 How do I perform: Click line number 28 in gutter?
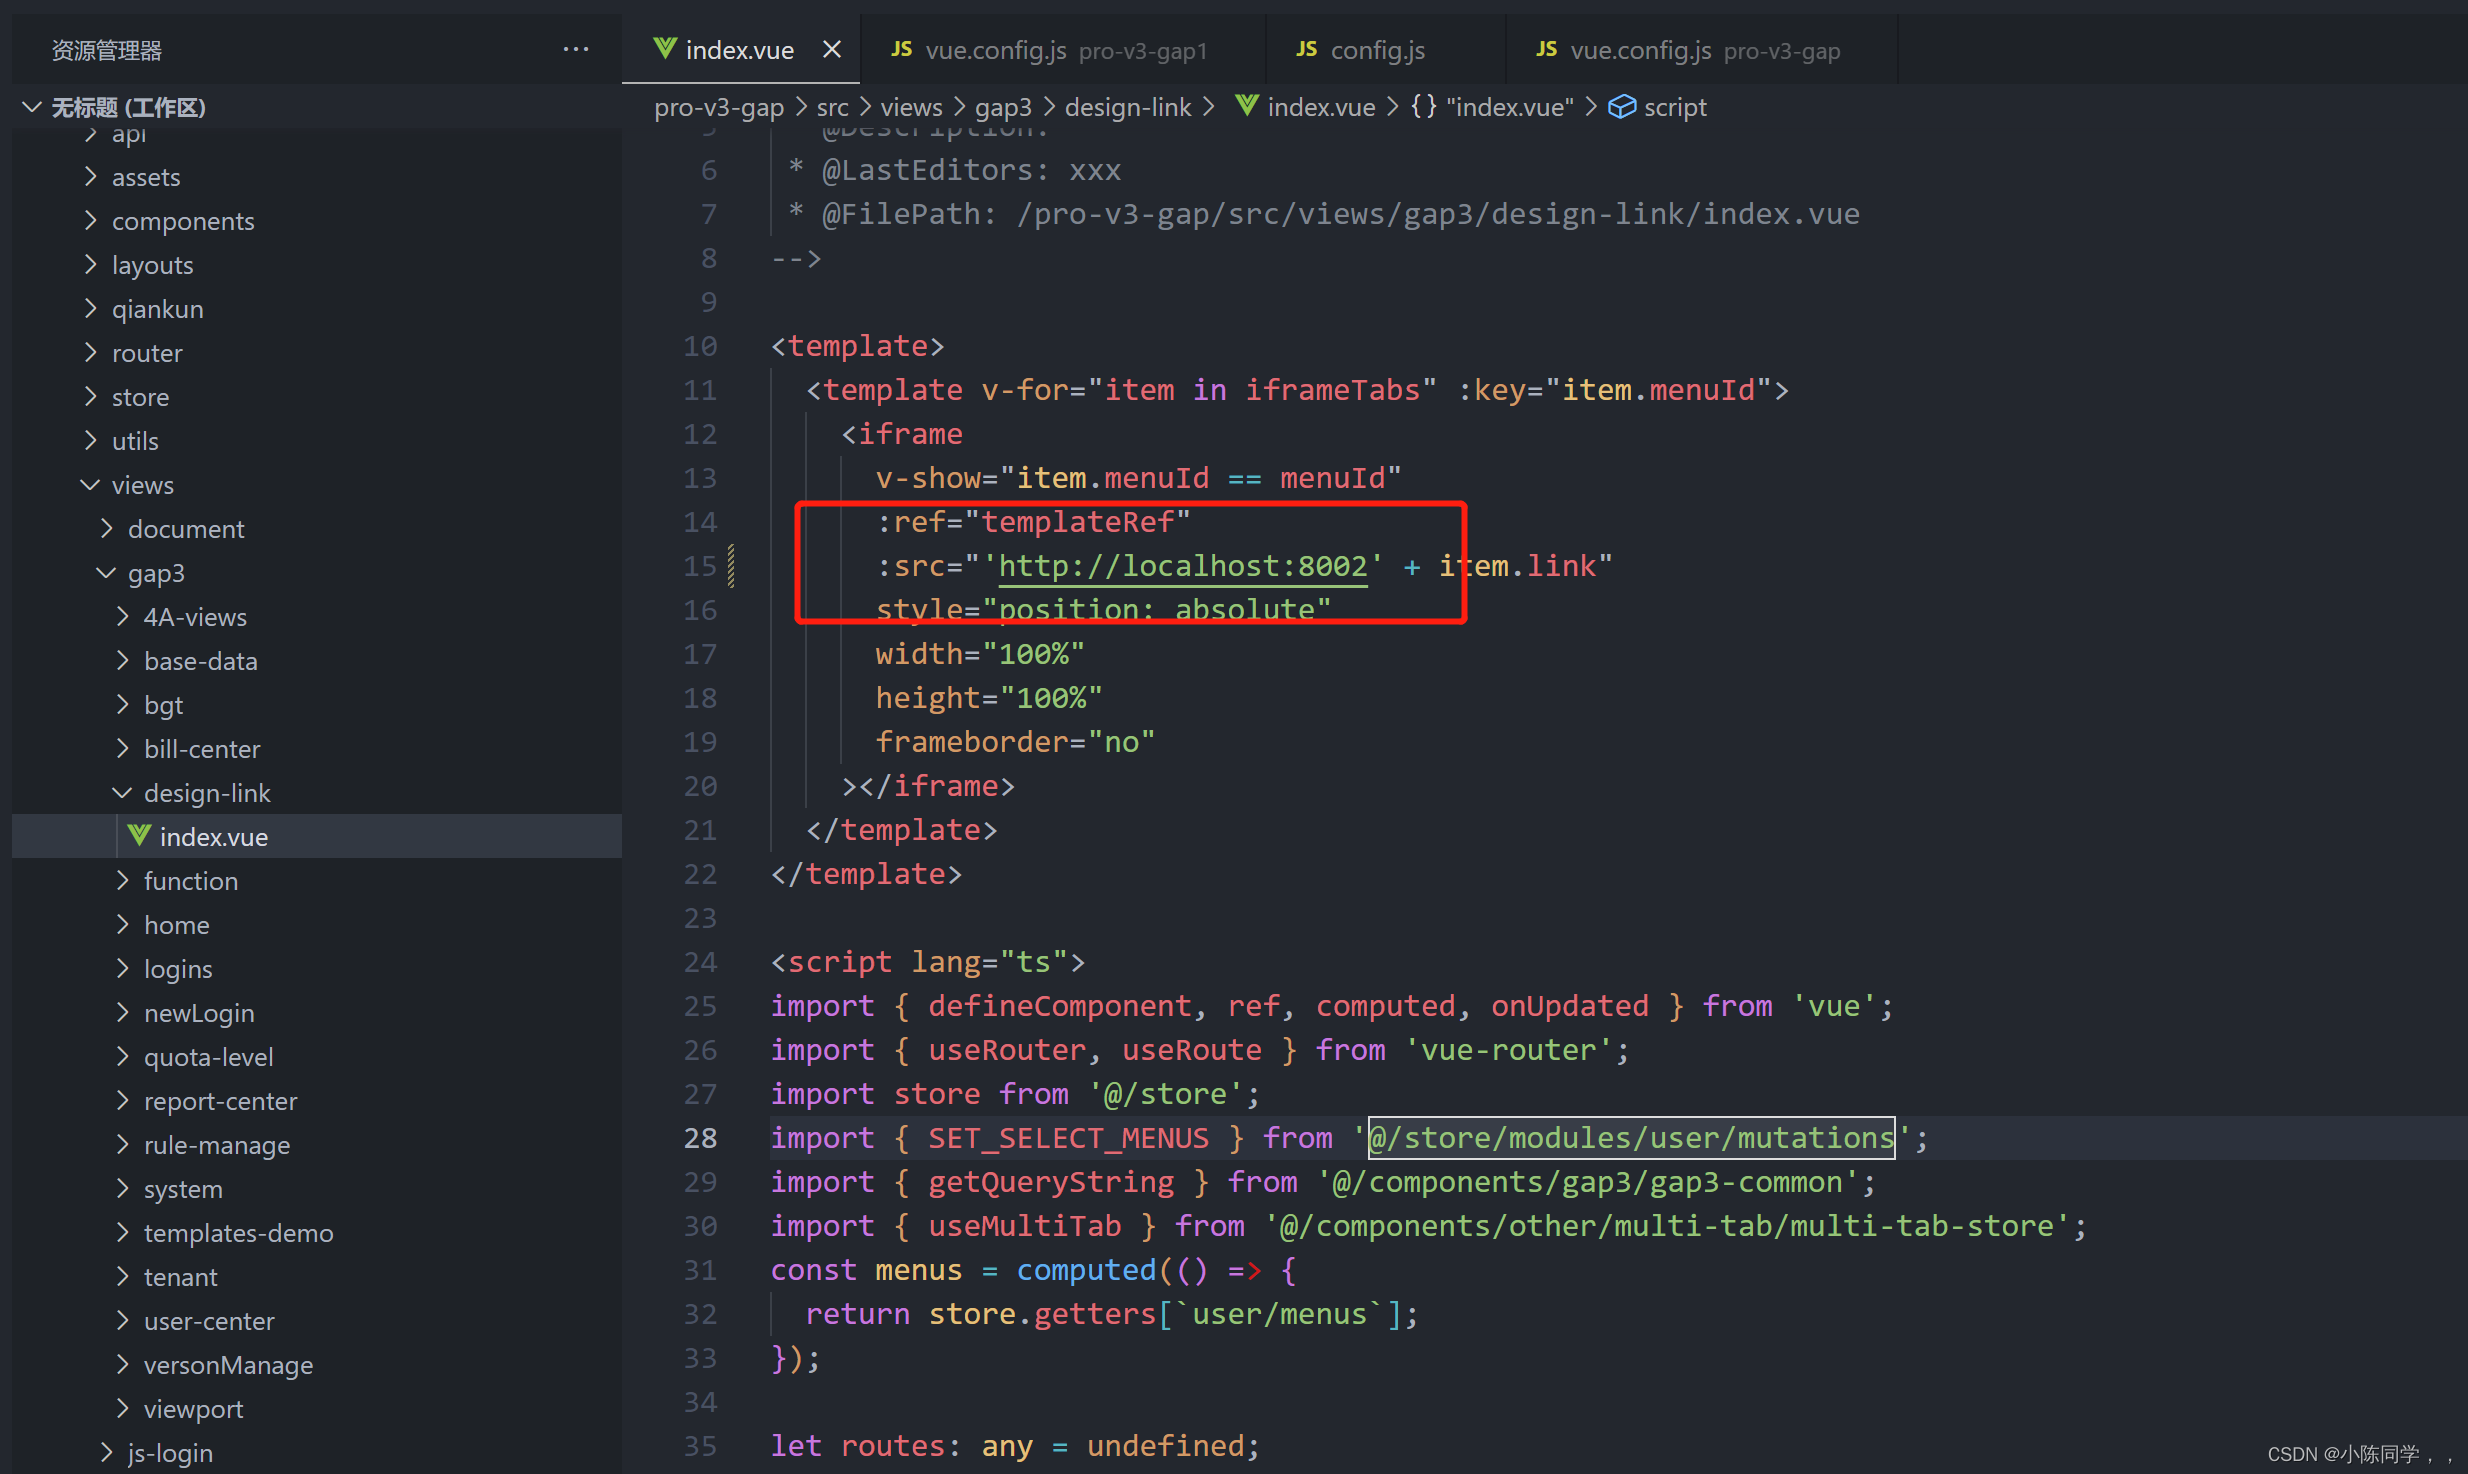pos(700,1138)
